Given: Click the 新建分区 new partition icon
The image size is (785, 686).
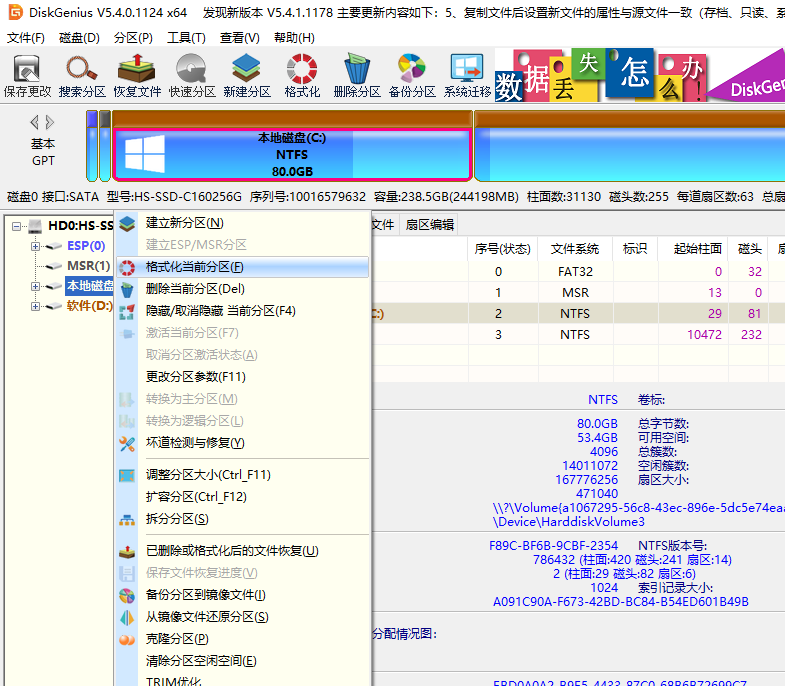Looking at the screenshot, I should [x=247, y=76].
